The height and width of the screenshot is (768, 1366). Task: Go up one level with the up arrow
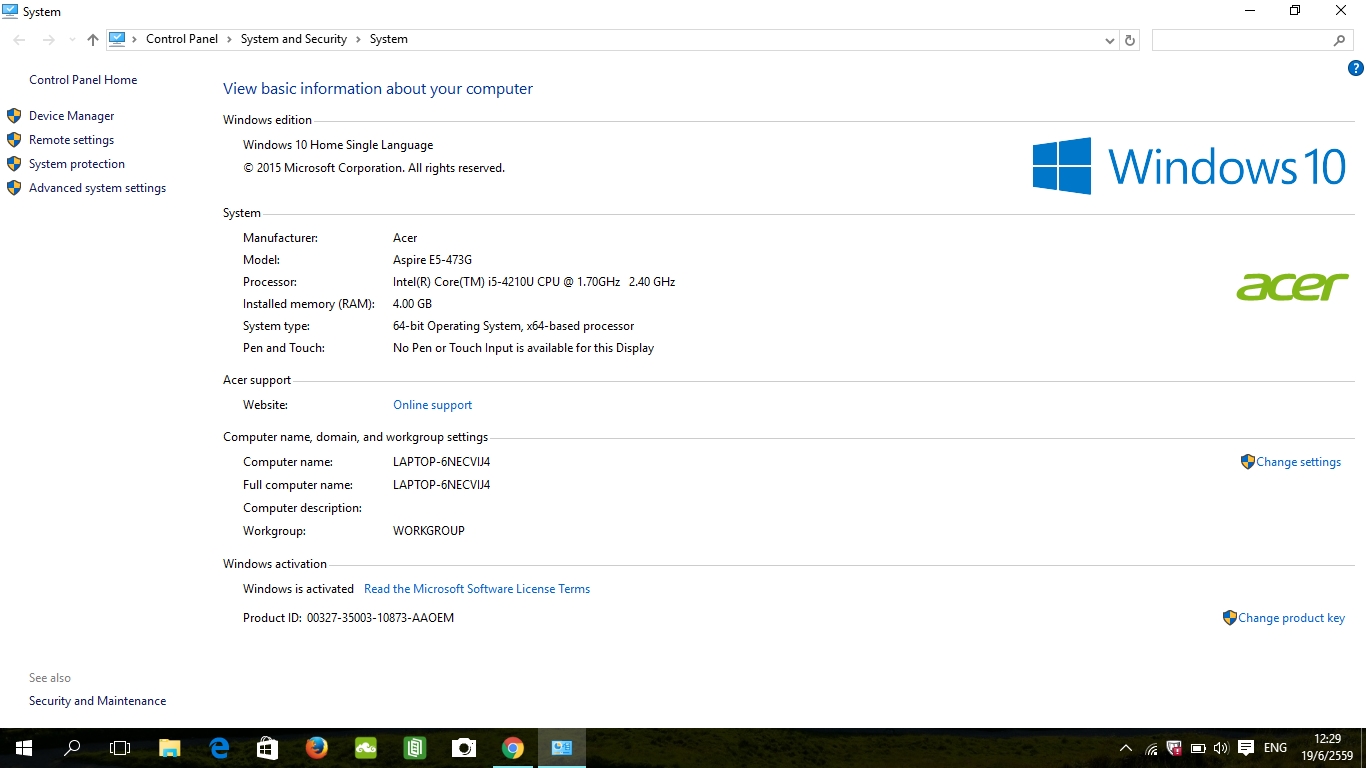93,40
